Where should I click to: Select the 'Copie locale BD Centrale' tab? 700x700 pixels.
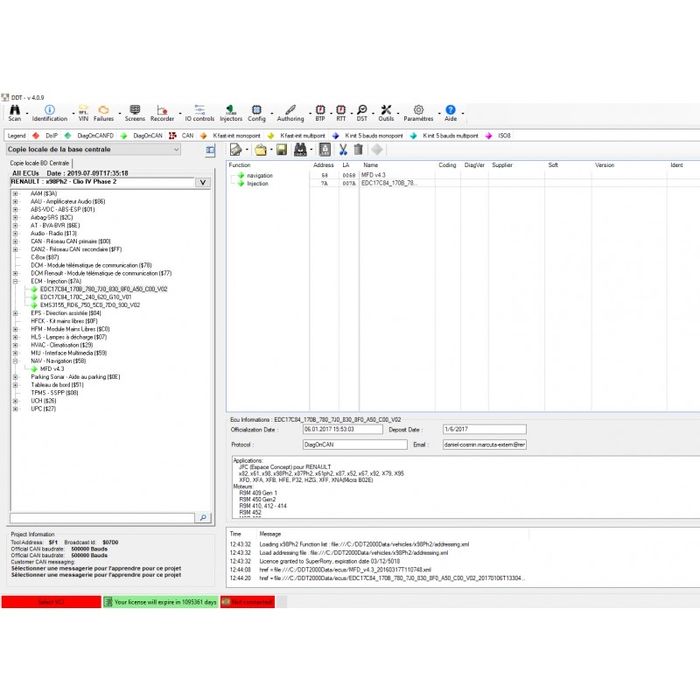pos(40,163)
